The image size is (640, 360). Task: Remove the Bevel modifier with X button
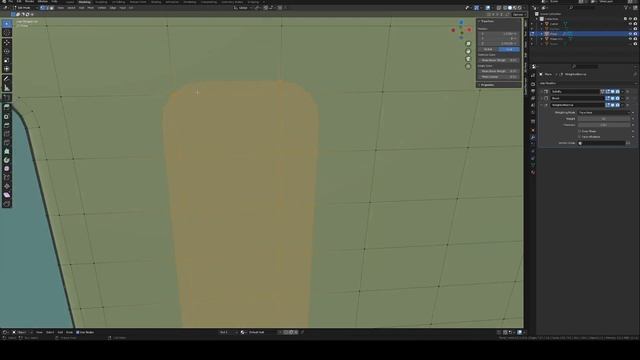pyautogui.click(x=628, y=98)
